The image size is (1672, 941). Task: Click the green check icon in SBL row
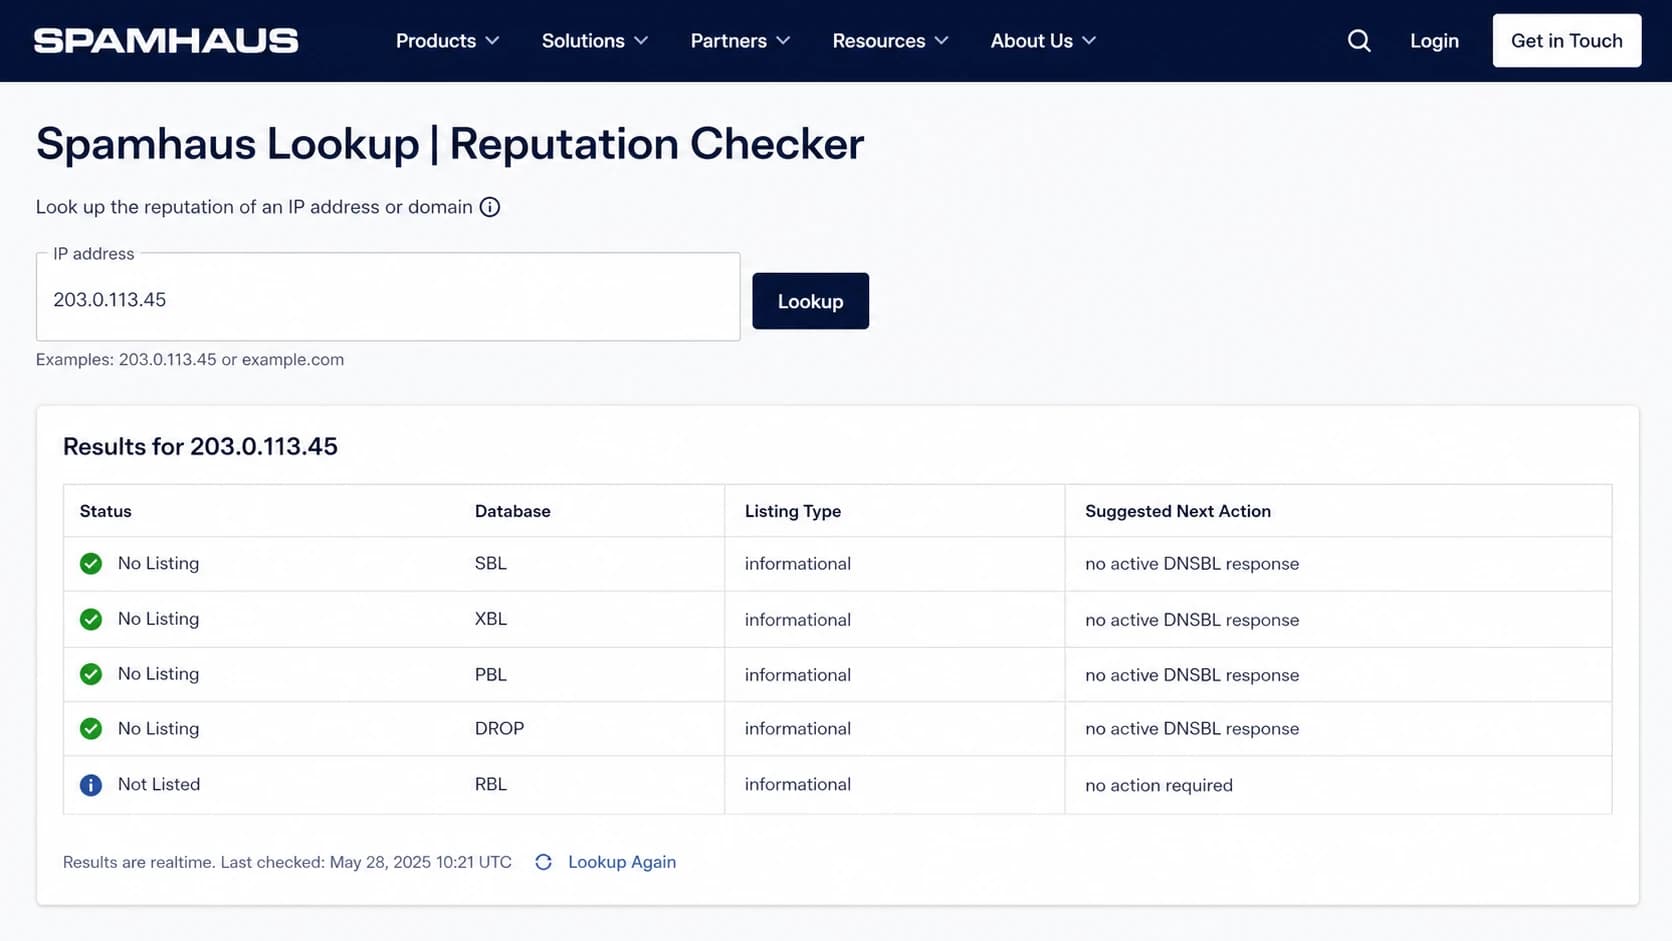(x=91, y=564)
